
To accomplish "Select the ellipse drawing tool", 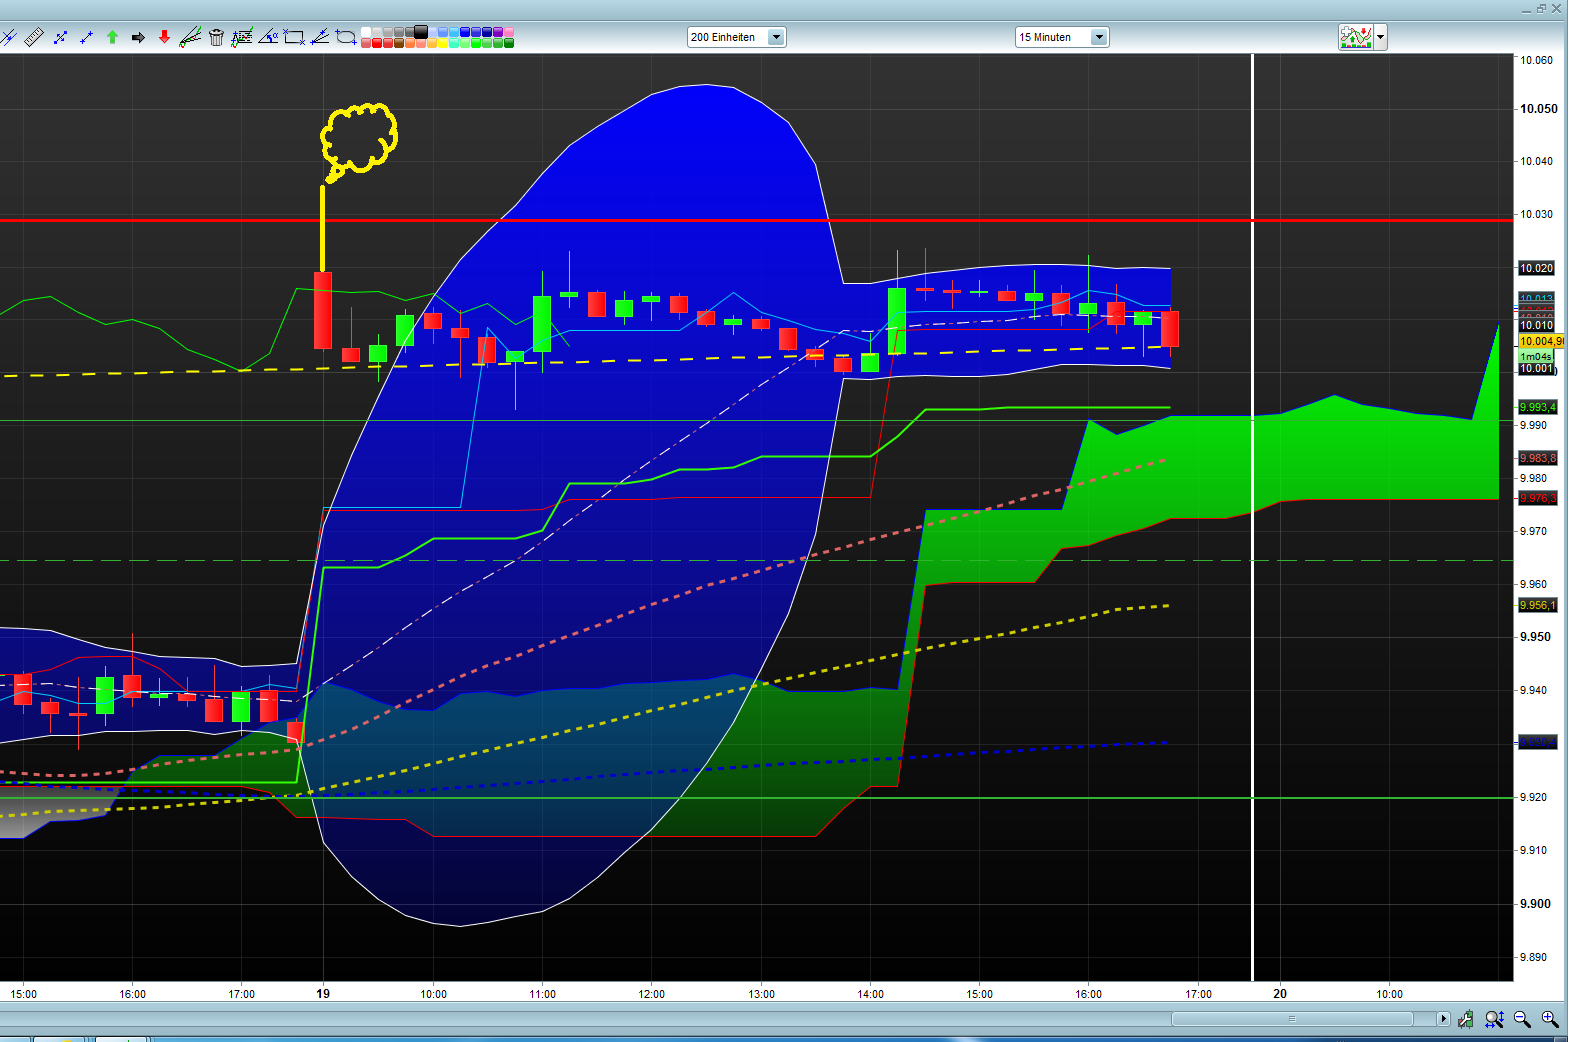I will coord(346,37).
